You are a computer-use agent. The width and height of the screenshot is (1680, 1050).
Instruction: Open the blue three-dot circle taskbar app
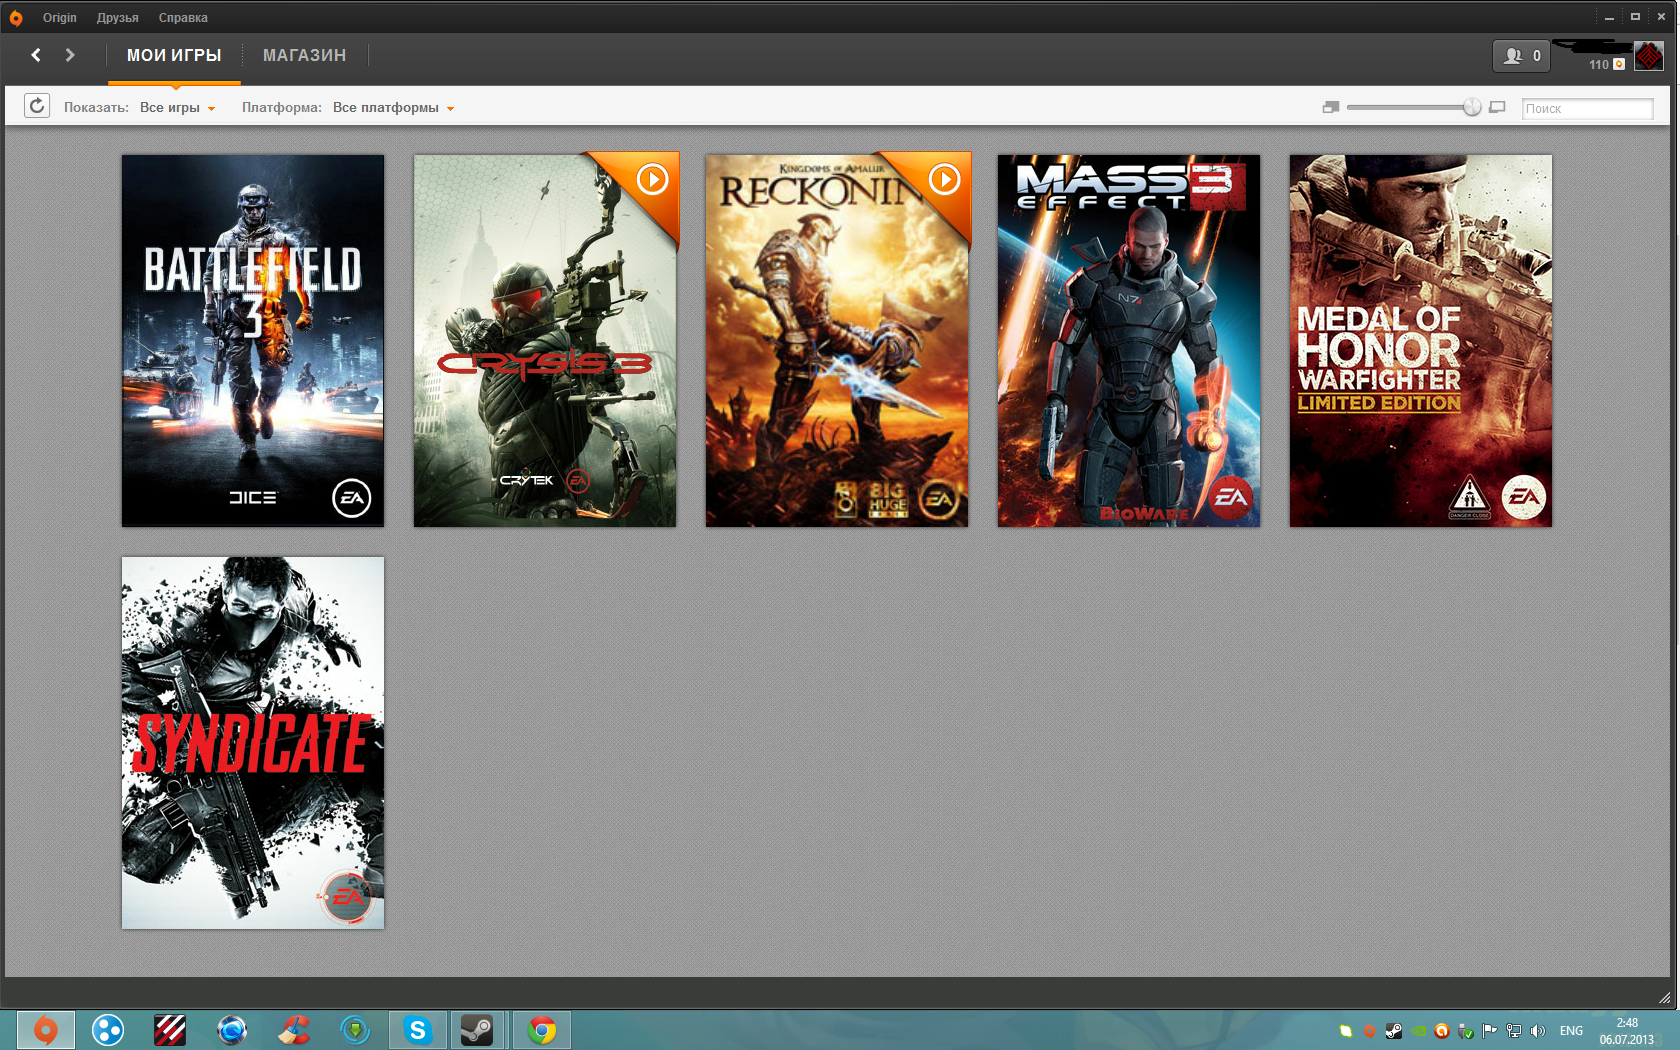click(108, 1030)
